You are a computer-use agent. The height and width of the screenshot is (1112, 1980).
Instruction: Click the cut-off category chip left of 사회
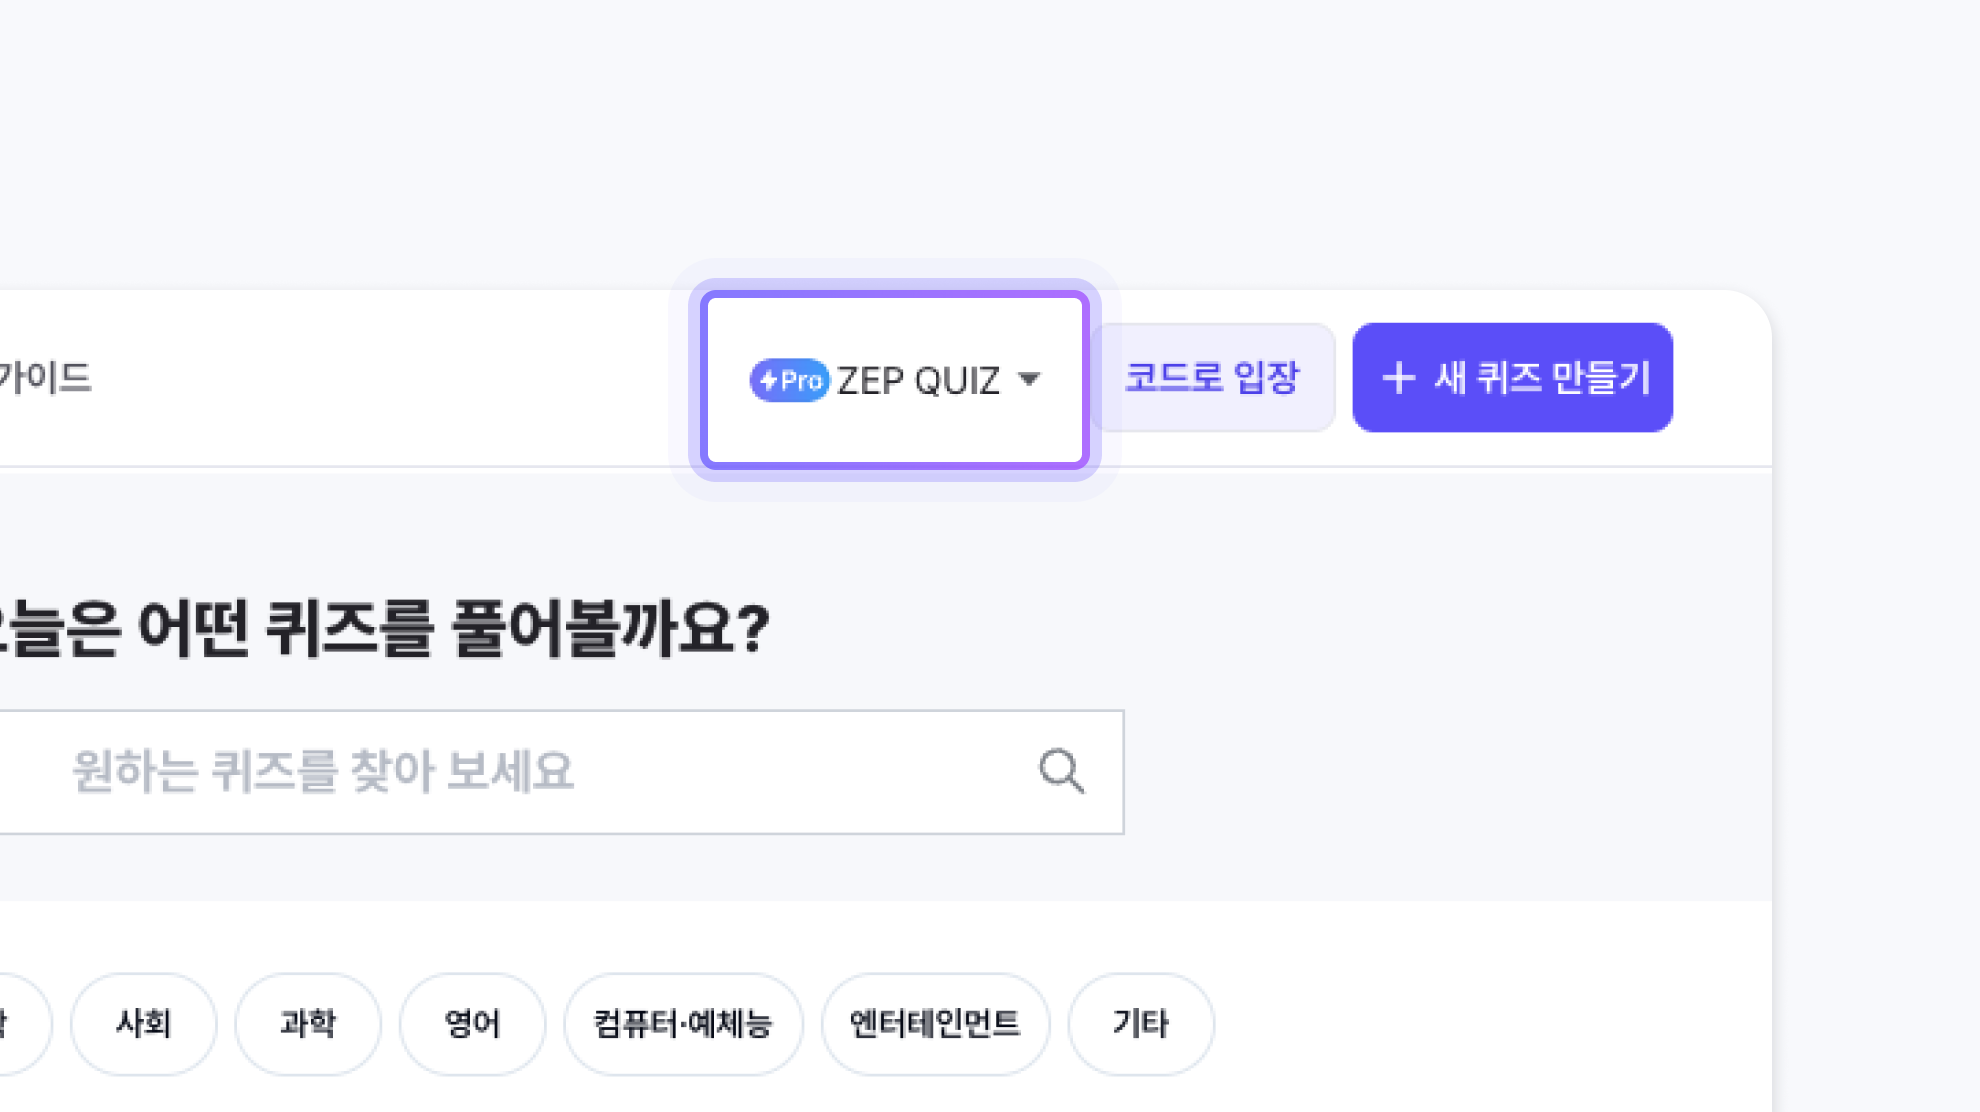click(18, 1024)
